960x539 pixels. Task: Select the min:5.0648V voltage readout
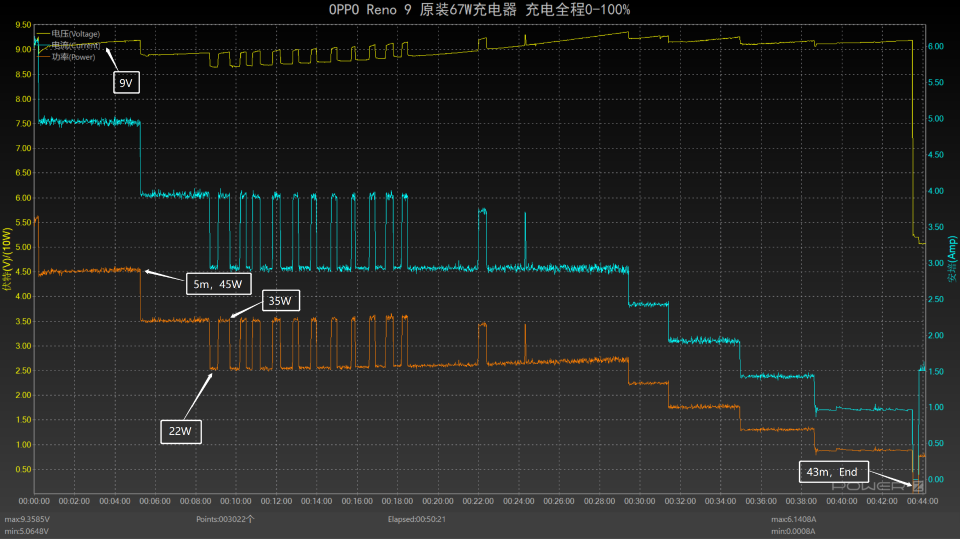pos(26,531)
